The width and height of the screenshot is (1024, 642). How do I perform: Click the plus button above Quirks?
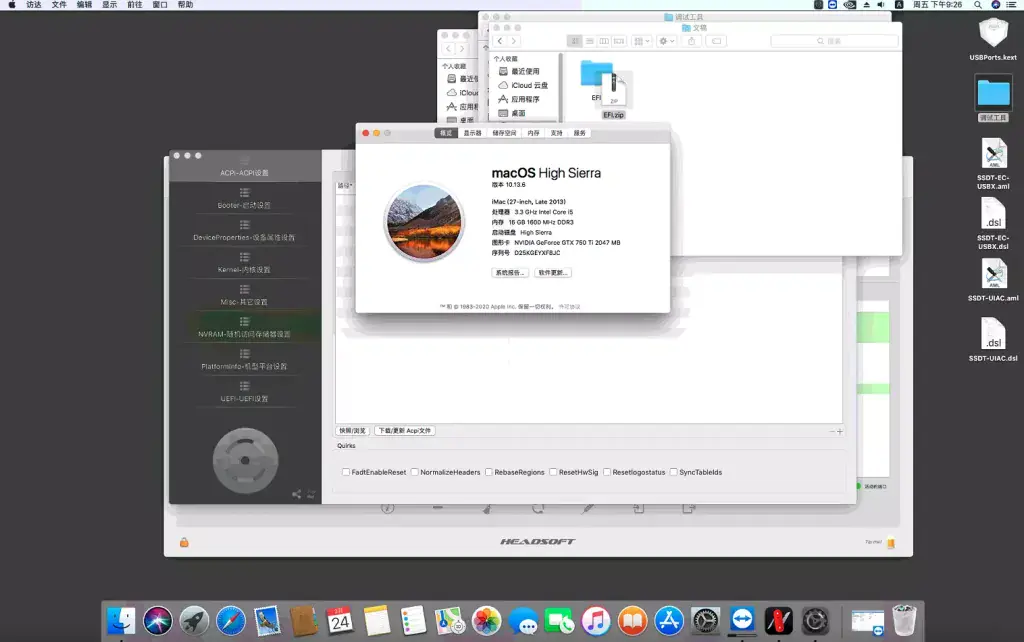pos(840,431)
